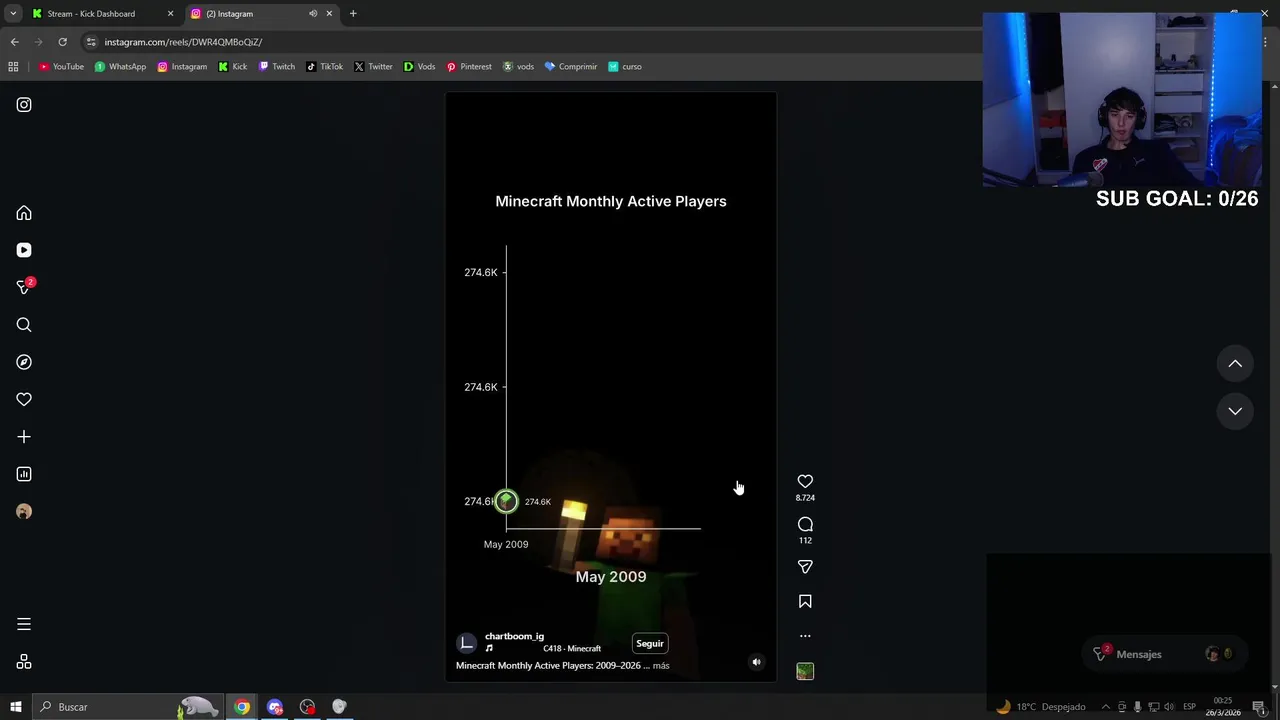Like the reel with the heart icon

(805, 482)
